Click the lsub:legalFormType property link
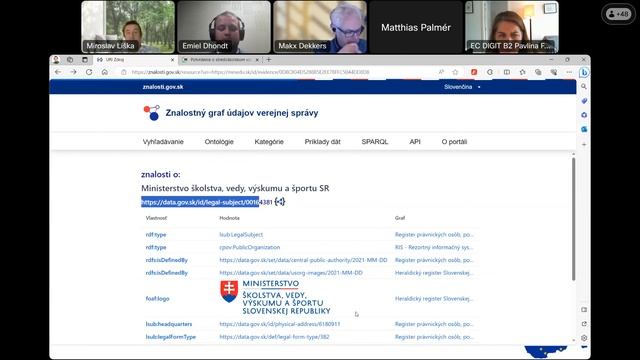 coord(171,337)
